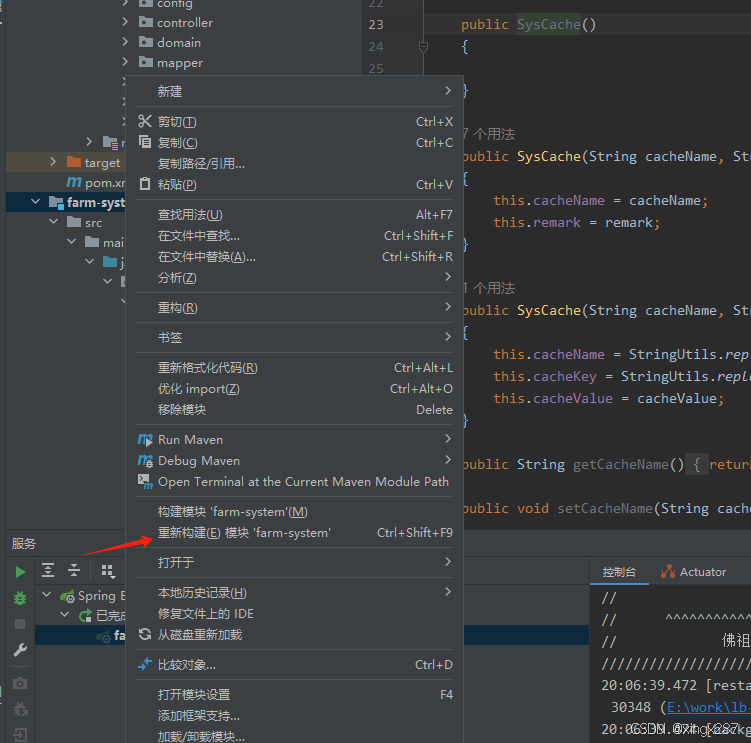This screenshot has height=743, width=751.
Task: Click the debug bug icon in Services
Action: point(20,598)
